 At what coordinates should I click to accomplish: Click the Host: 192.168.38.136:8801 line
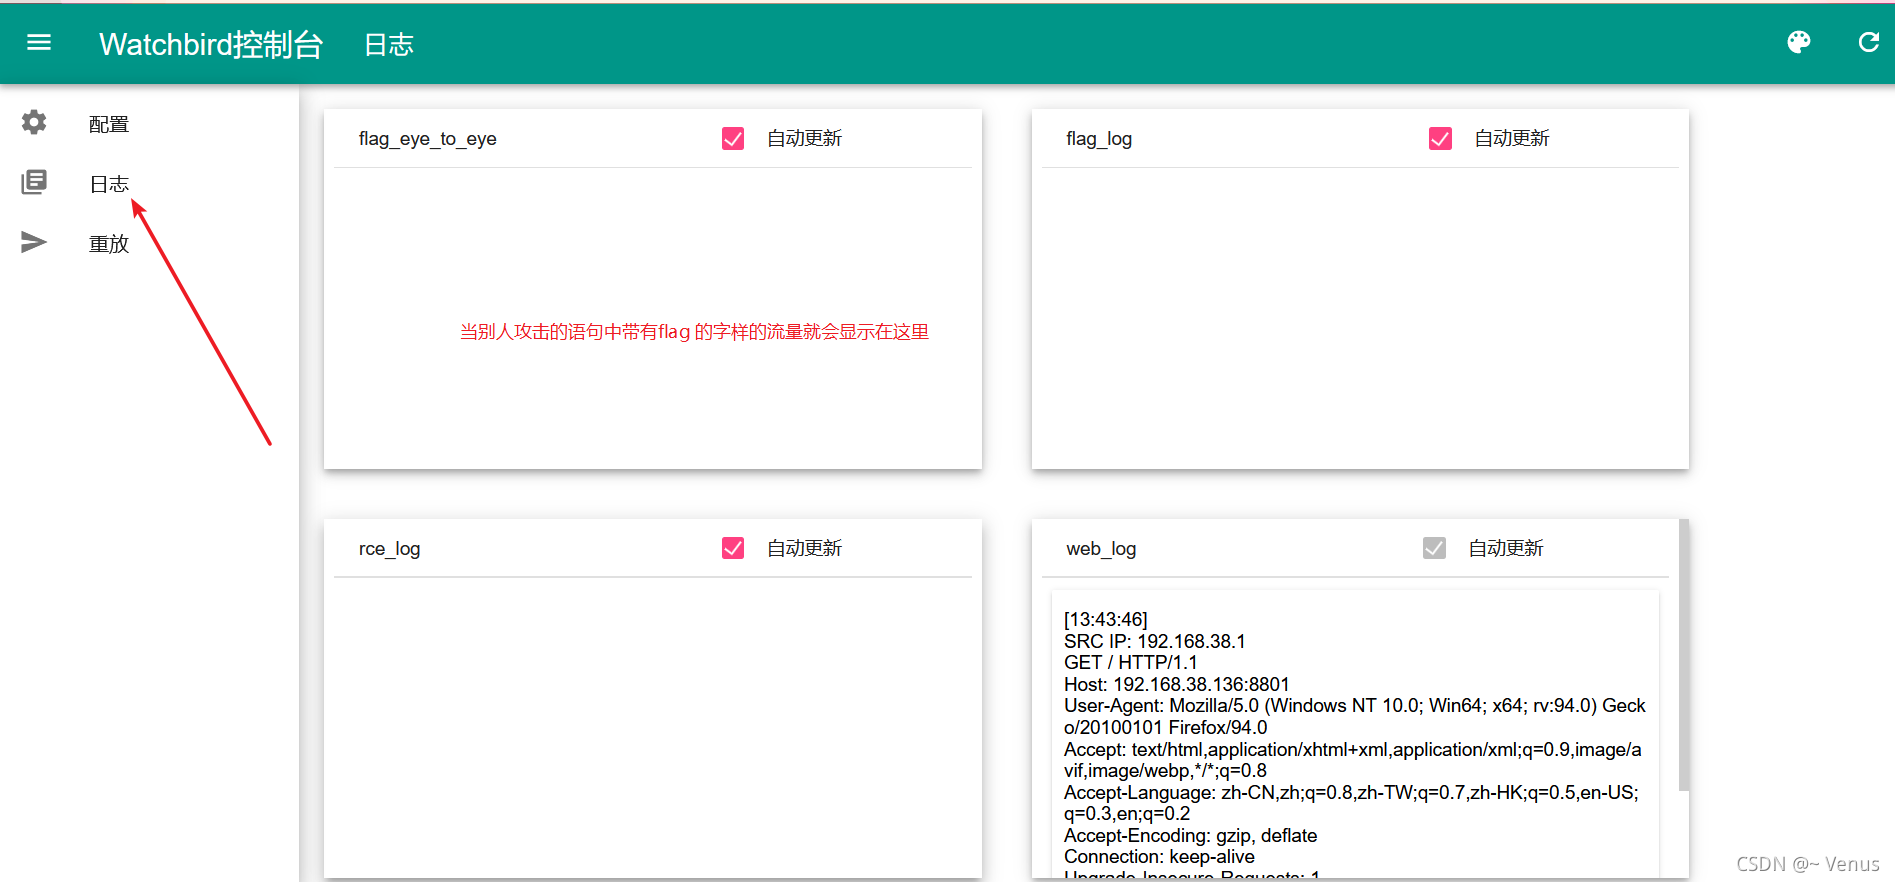pyautogui.click(x=1177, y=684)
